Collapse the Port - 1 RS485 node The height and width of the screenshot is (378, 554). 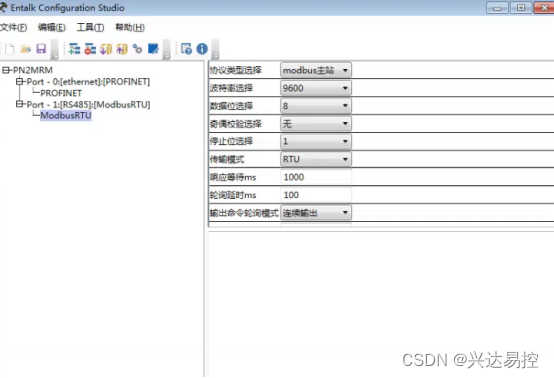click(19, 104)
